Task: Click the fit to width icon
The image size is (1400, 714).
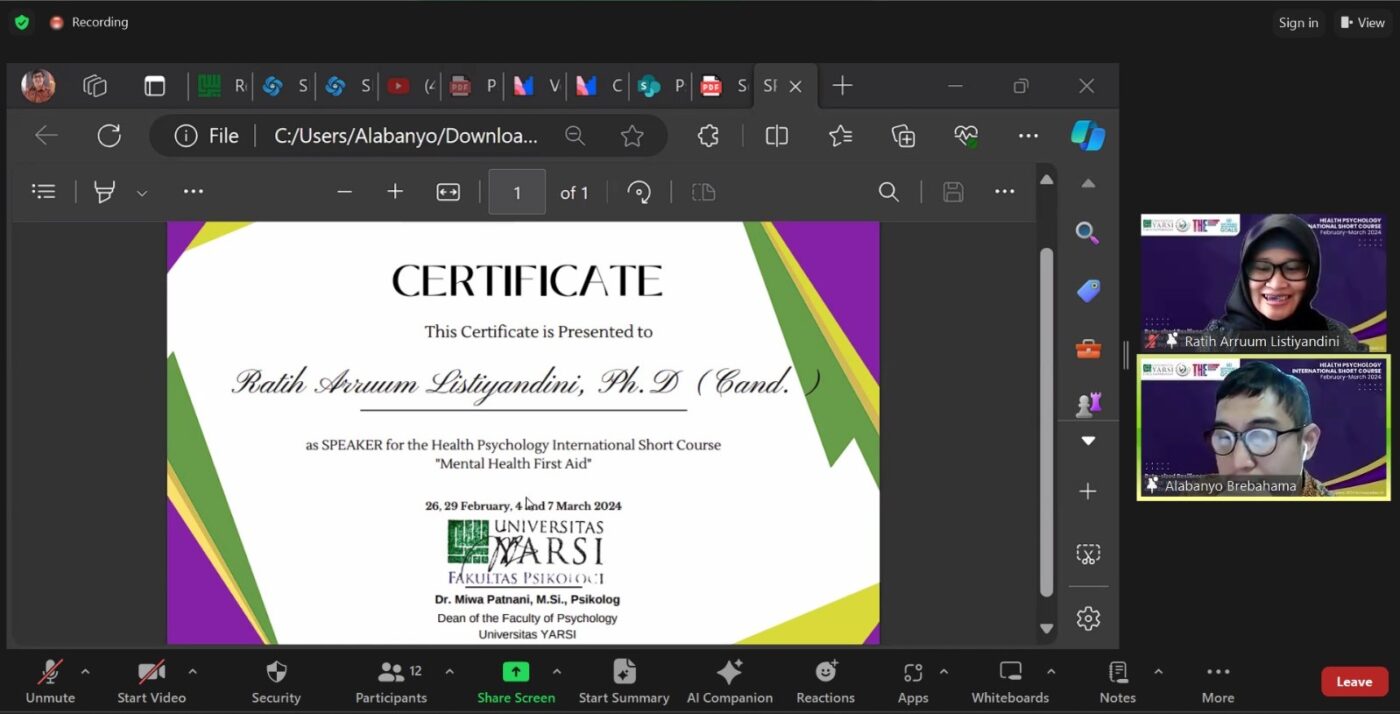Action: 448,192
